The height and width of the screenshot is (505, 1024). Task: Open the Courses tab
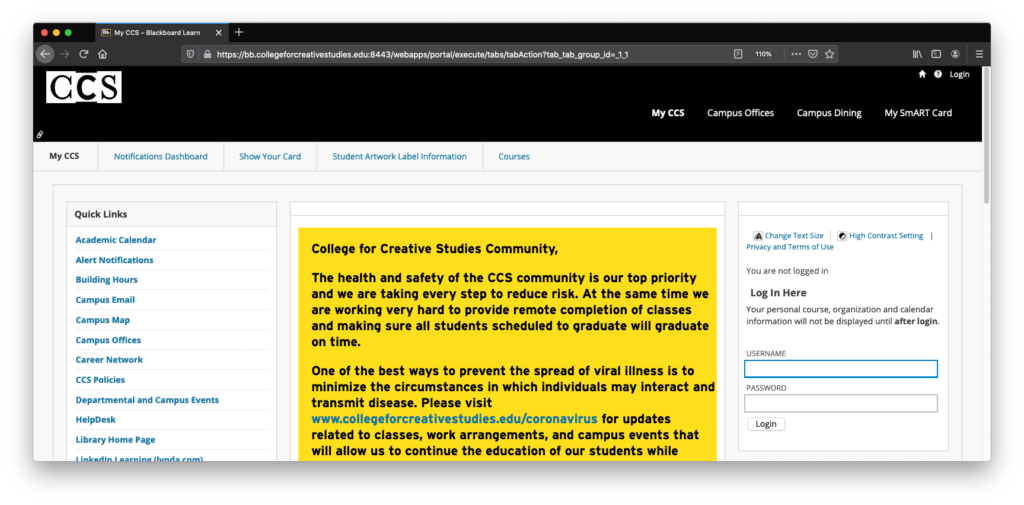click(x=514, y=156)
